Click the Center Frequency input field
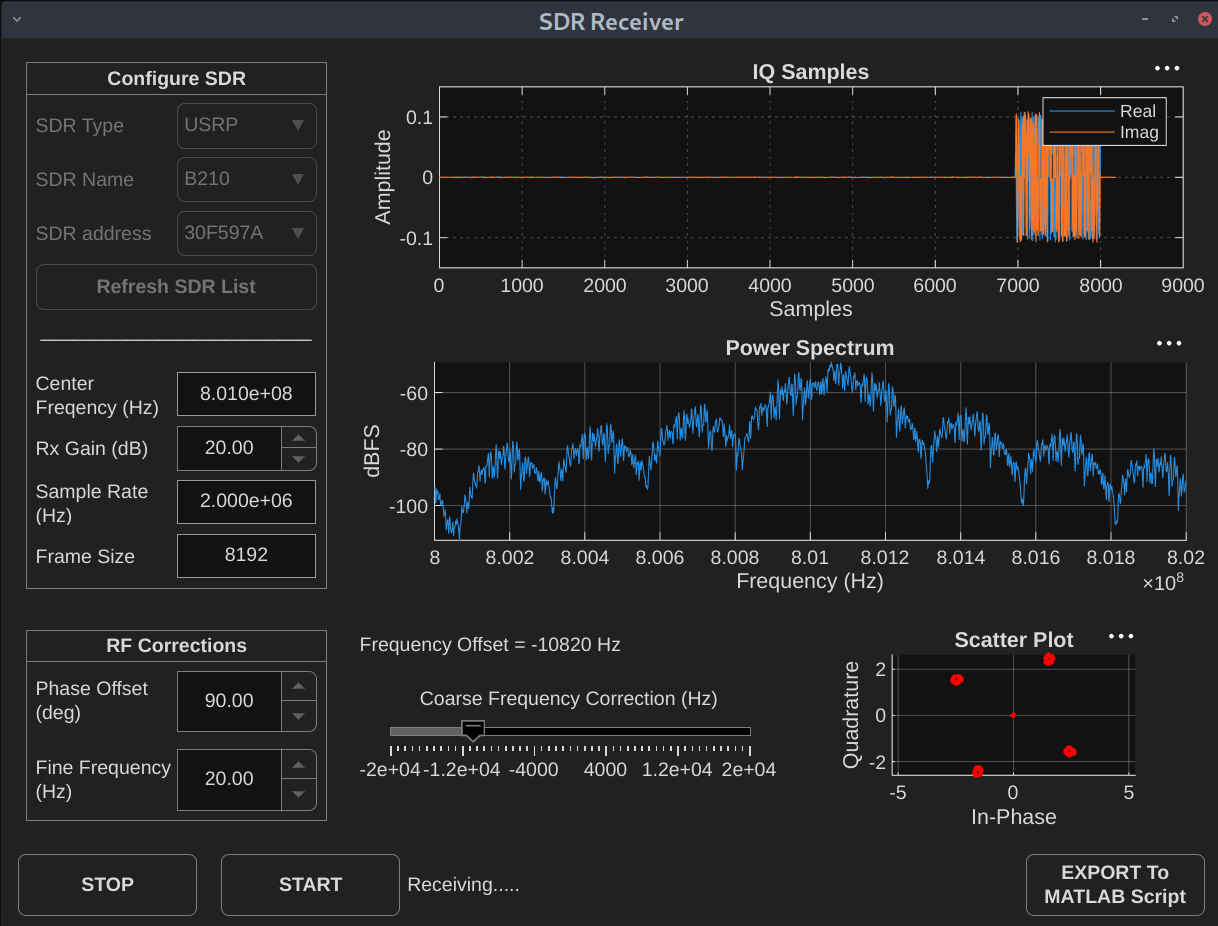The width and height of the screenshot is (1218, 926). coord(246,394)
